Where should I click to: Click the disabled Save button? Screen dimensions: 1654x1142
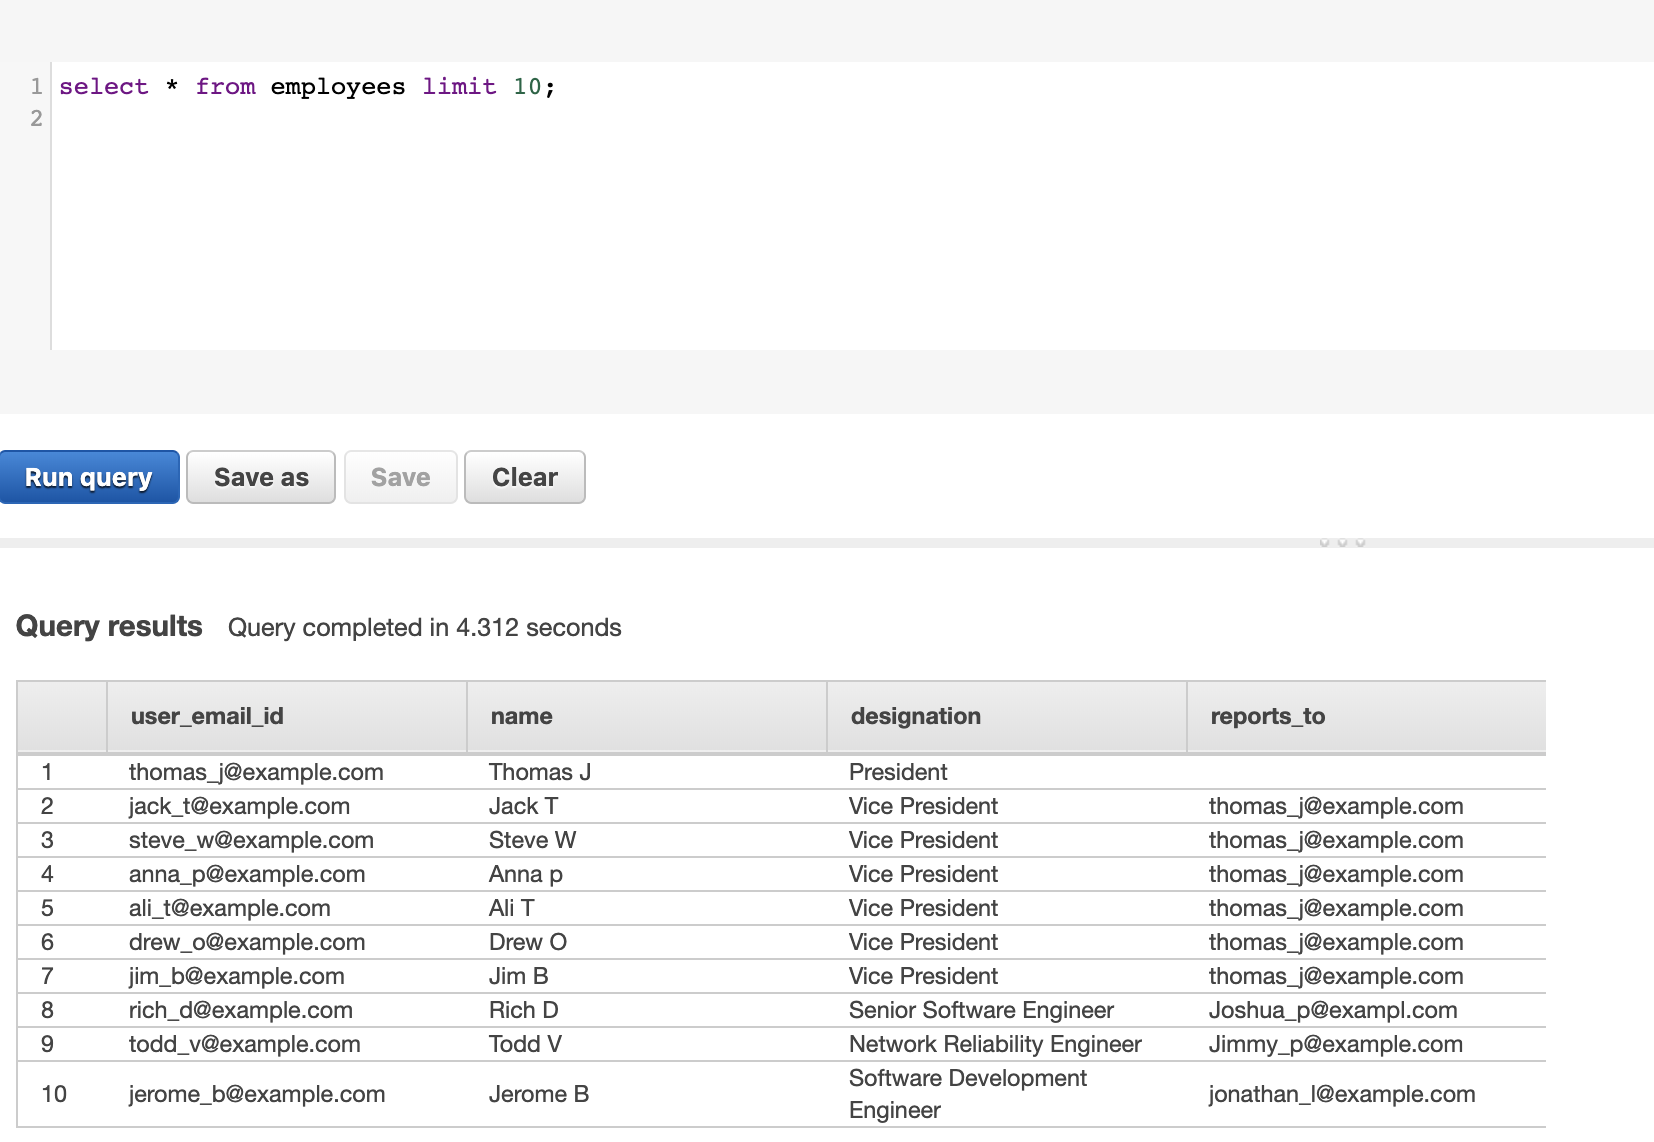pyautogui.click(x=400, y=477)
